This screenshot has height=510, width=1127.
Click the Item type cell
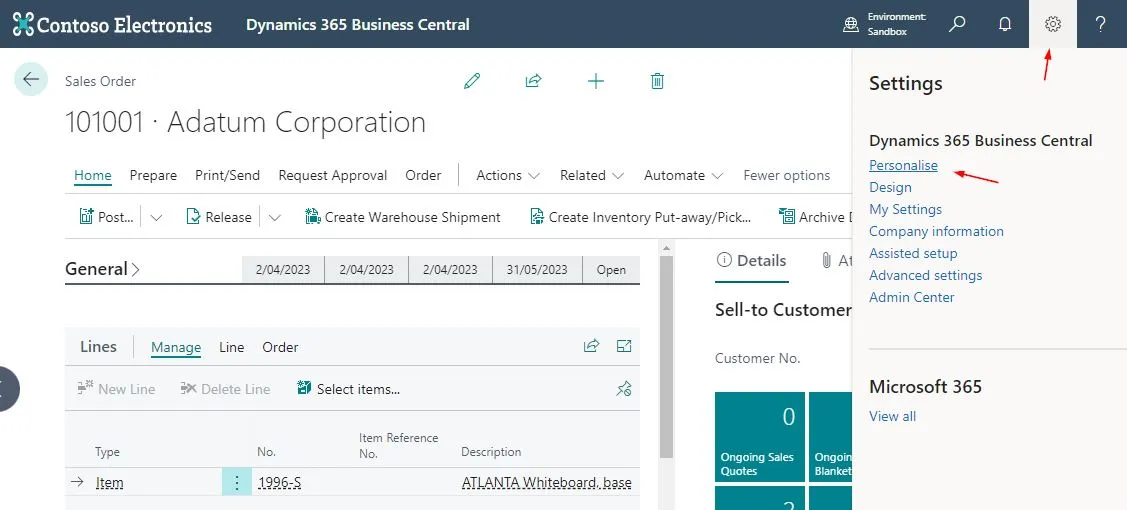tap(109, 483)
